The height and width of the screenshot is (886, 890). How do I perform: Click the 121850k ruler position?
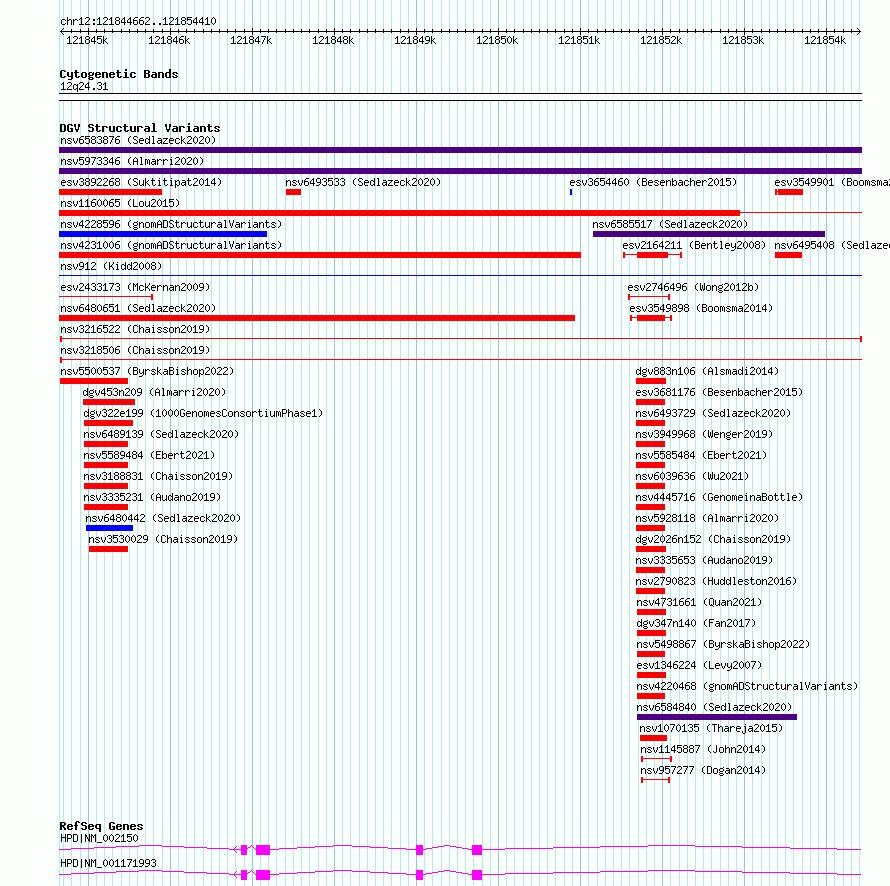(x=497, y=40)
